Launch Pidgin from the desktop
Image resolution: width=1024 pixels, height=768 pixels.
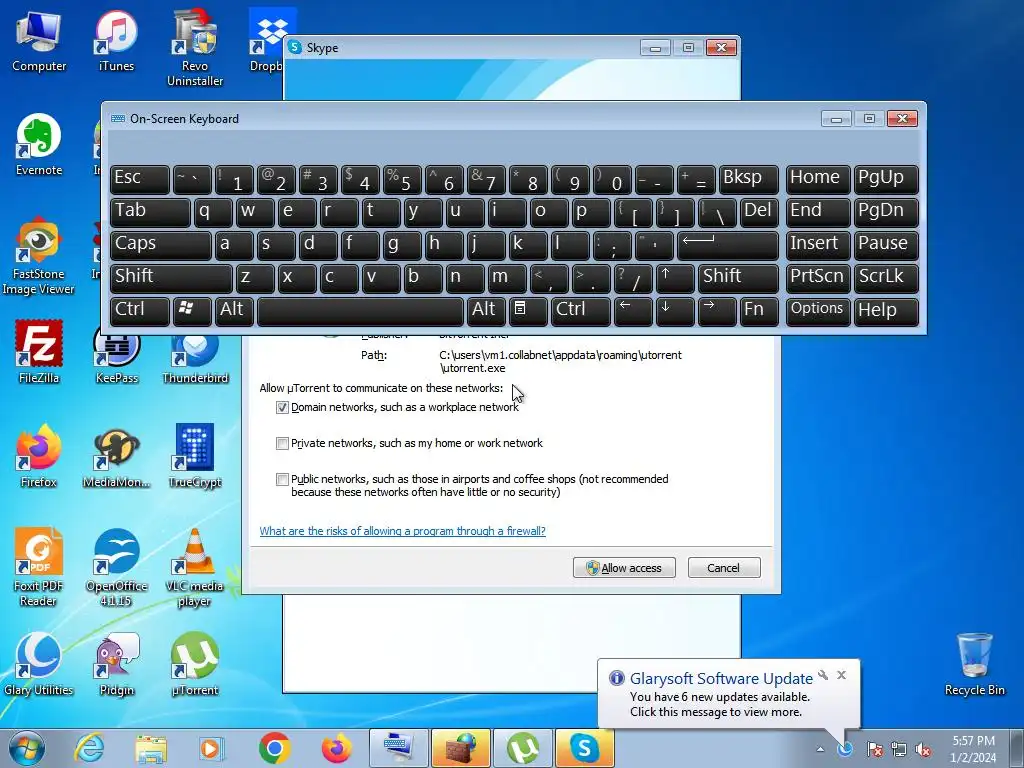[116, 665]
